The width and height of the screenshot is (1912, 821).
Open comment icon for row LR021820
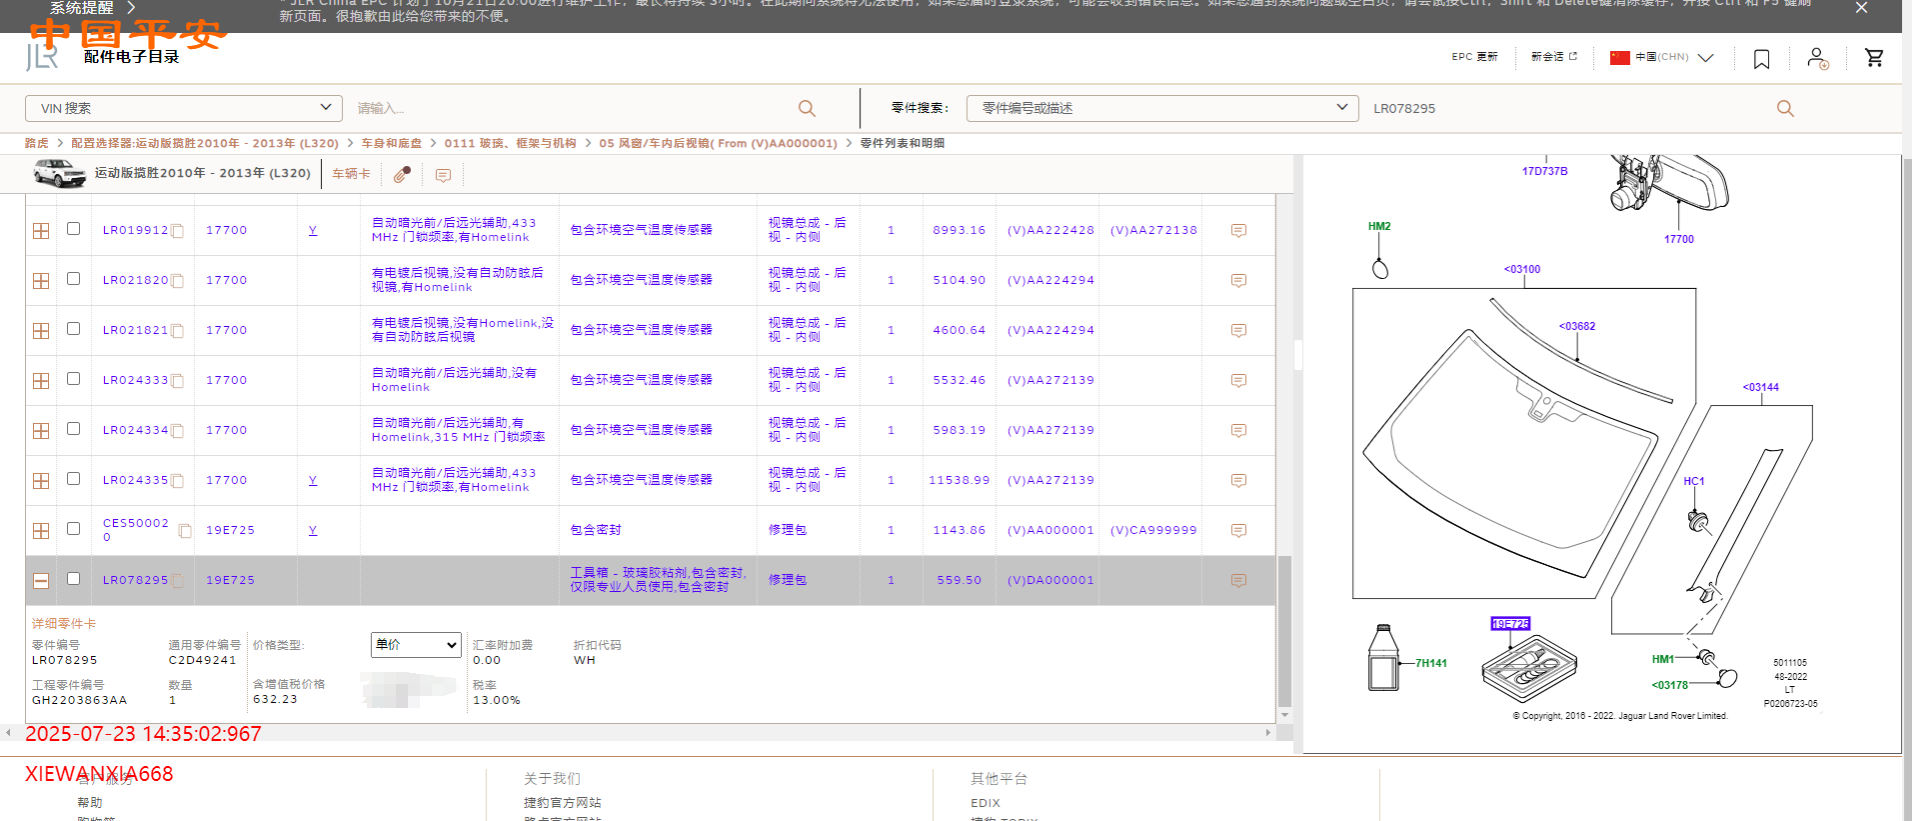point(1238,281)
